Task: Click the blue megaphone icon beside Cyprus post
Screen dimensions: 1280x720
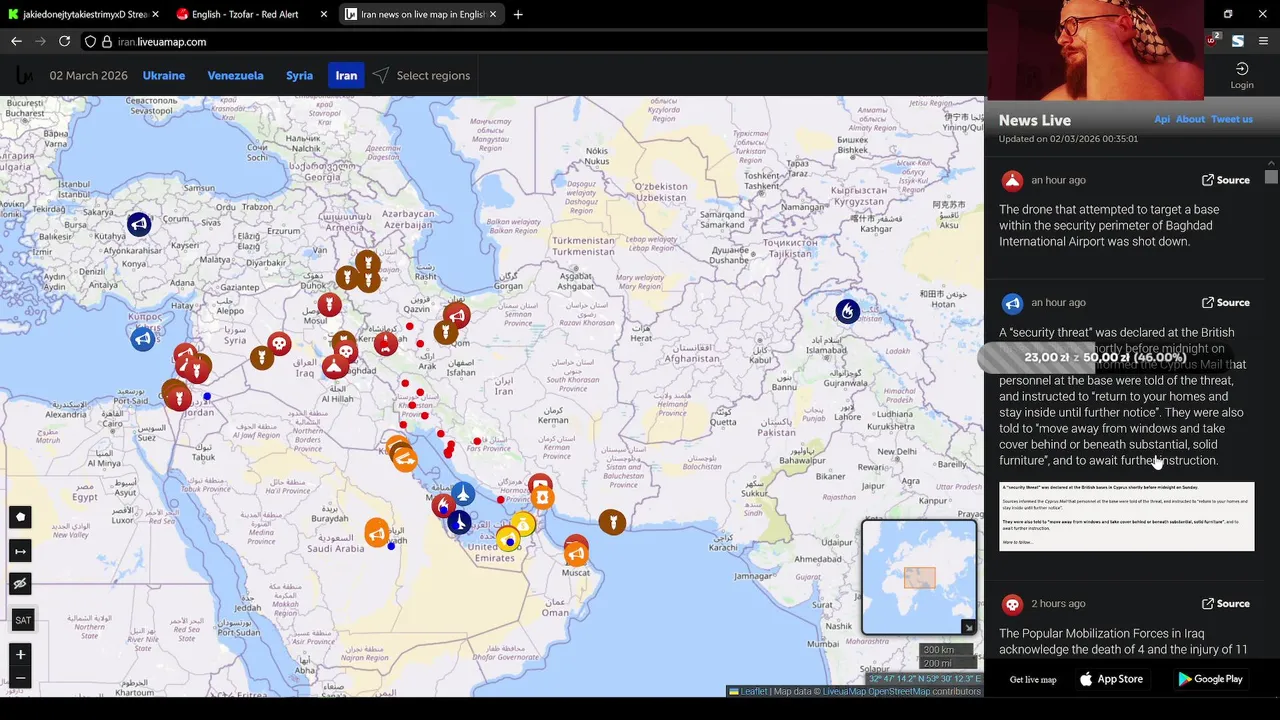Action: (1012, 303)
